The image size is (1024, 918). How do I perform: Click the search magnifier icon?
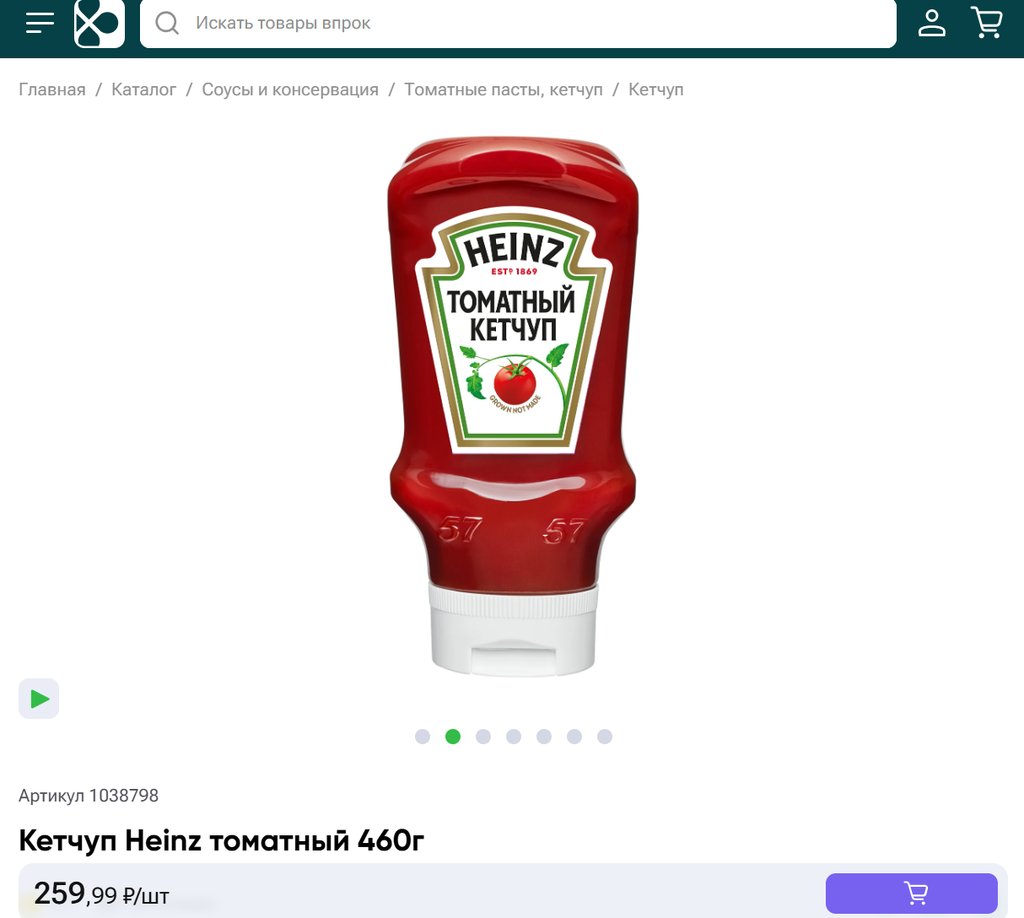pos(167,23)
